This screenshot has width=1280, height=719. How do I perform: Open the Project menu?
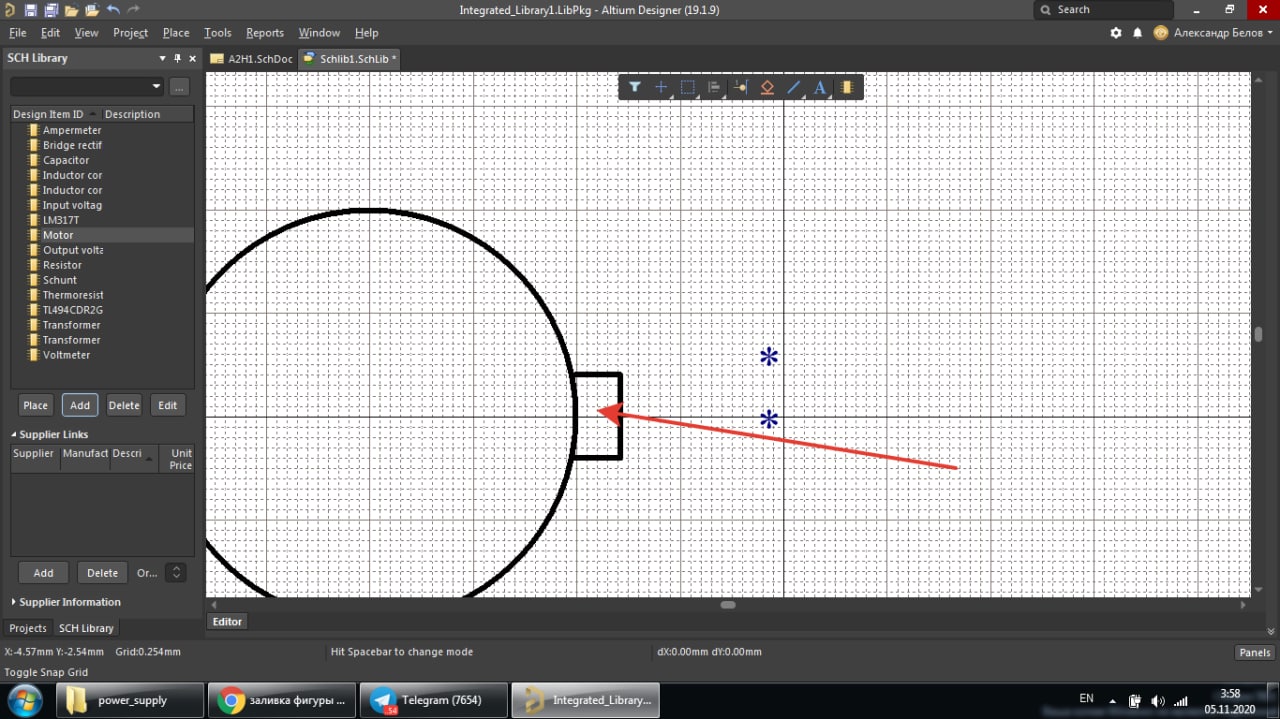(x=130, y=33)
